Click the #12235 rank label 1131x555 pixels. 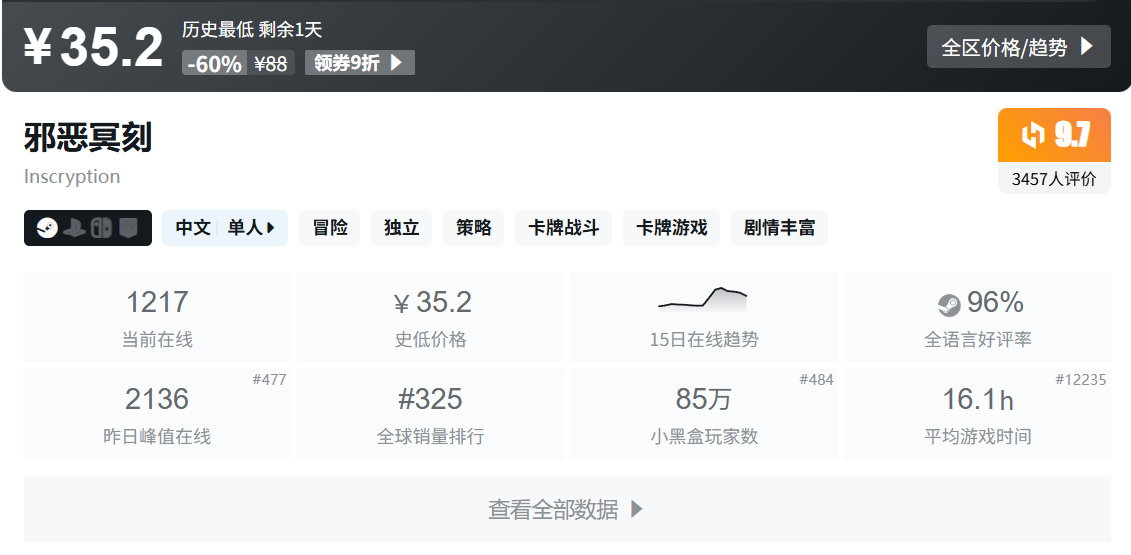point(1081,380)
